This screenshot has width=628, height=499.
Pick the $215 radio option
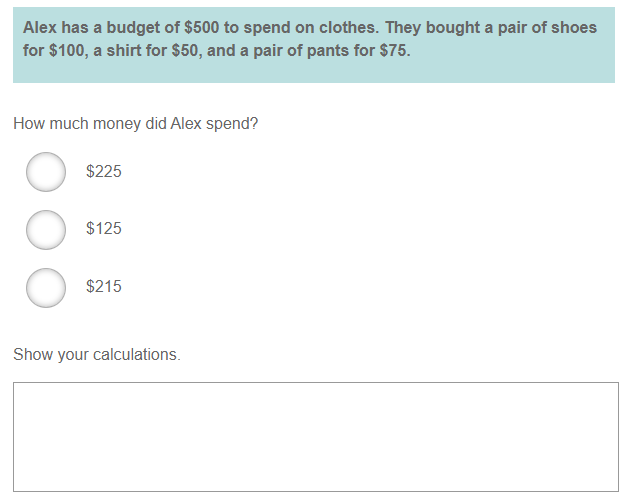click(x=46, y=287)
